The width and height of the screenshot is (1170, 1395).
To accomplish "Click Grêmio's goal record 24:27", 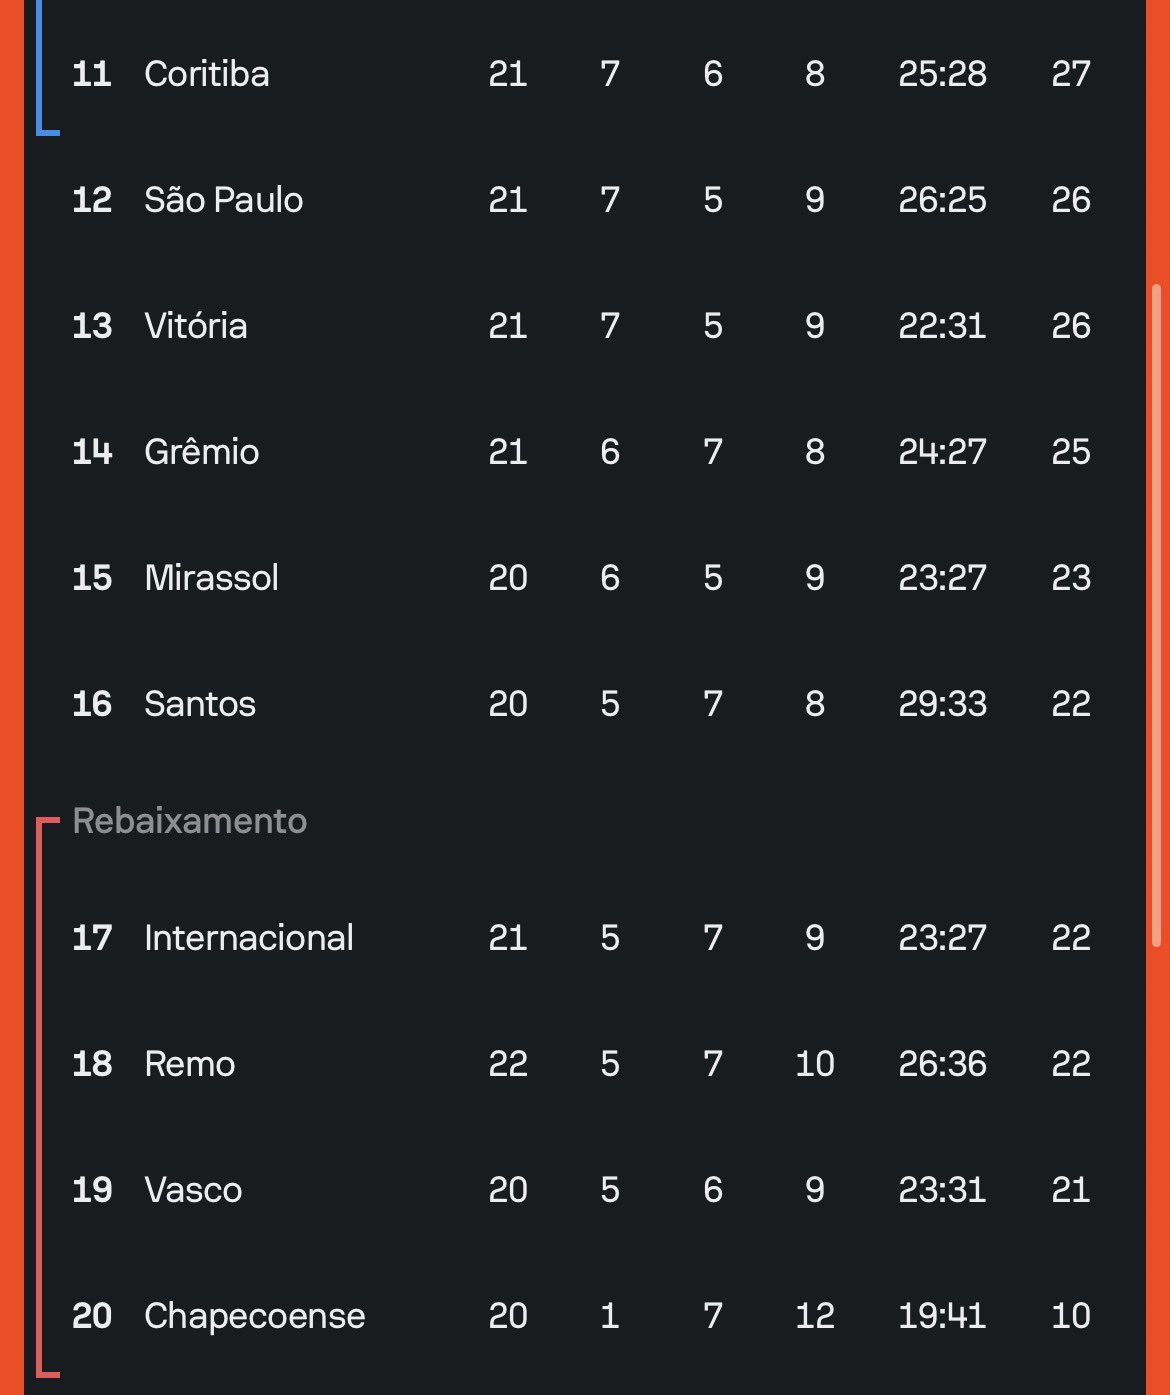I will [x=942, y=452].
